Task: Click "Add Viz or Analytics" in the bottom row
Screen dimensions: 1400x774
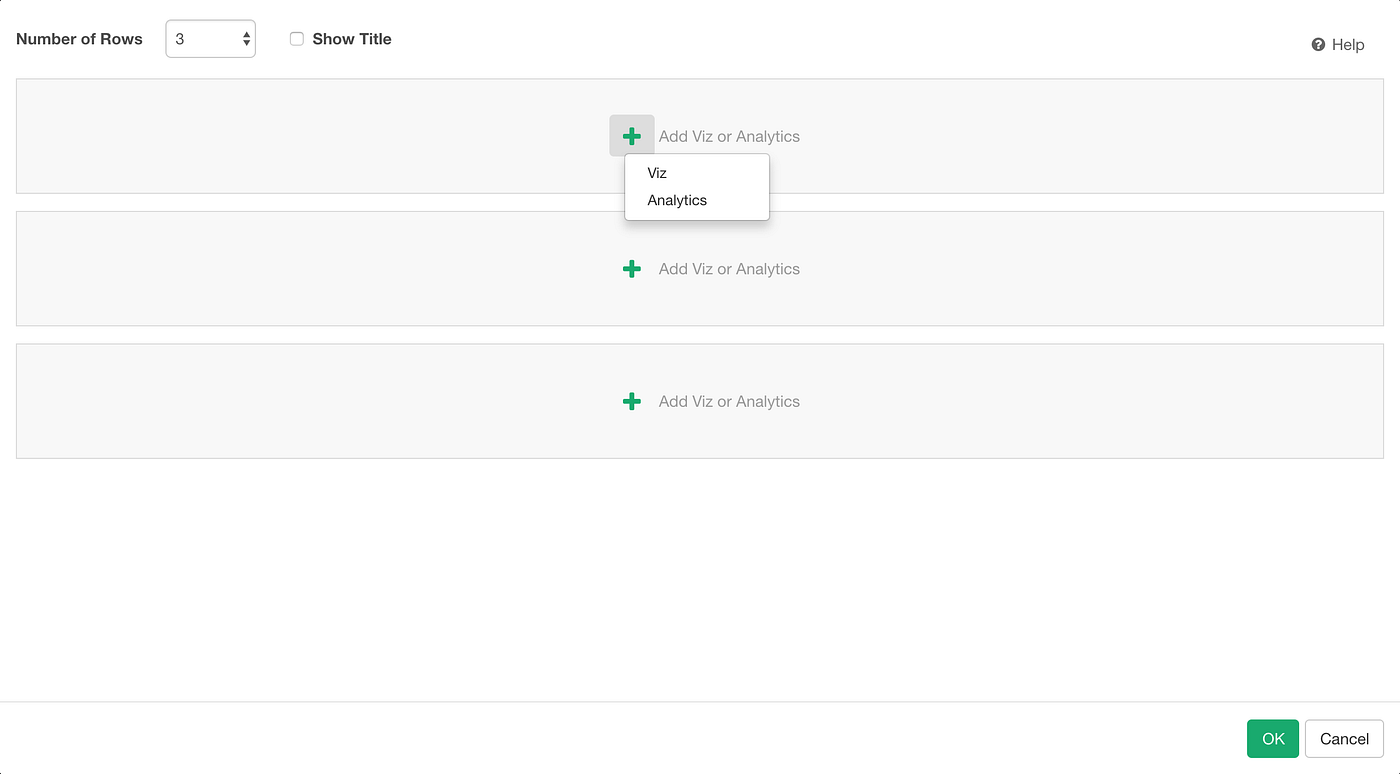Action: pos(728,401)
